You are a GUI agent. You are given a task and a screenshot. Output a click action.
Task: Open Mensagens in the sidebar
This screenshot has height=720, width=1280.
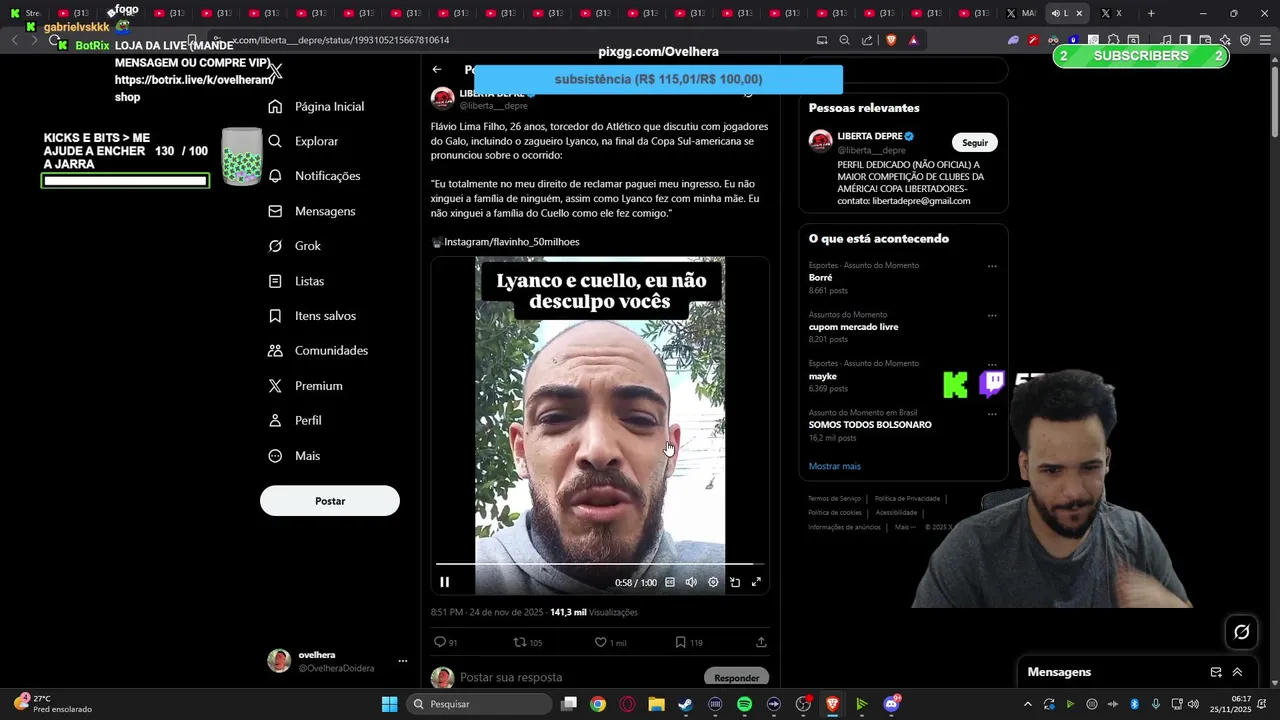coord(312,211)
